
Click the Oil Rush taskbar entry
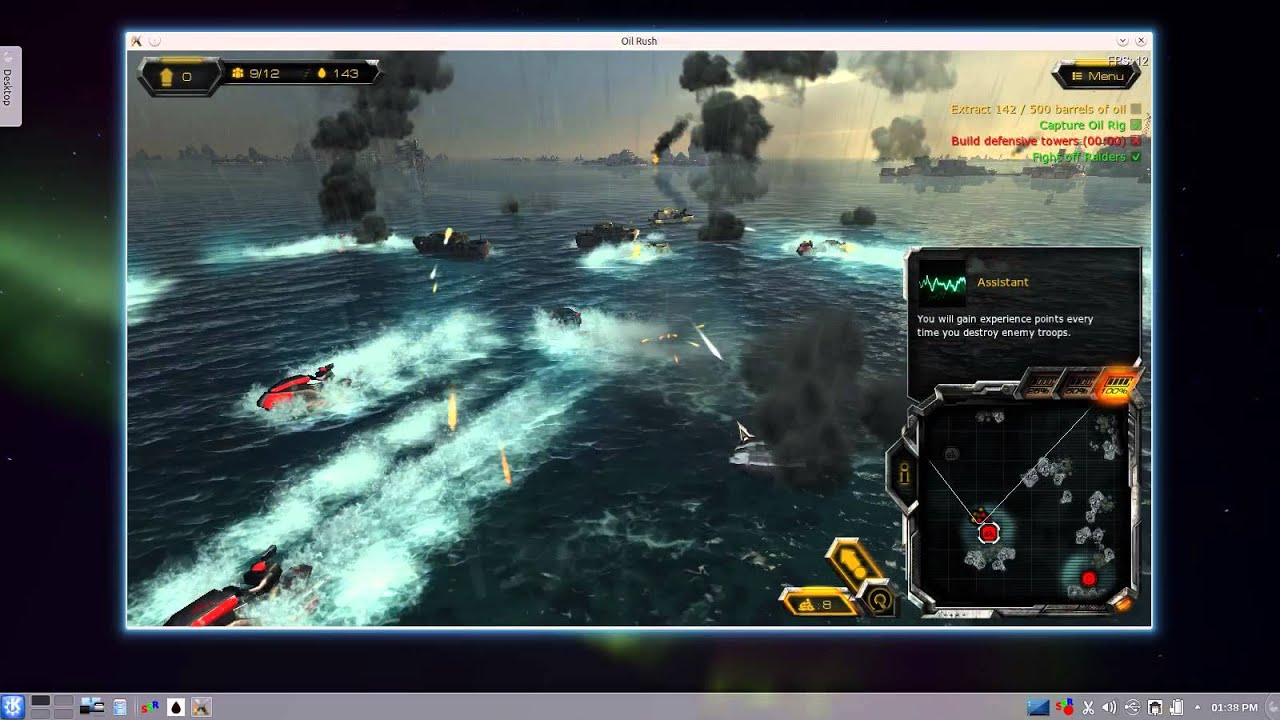coord(202,707)
